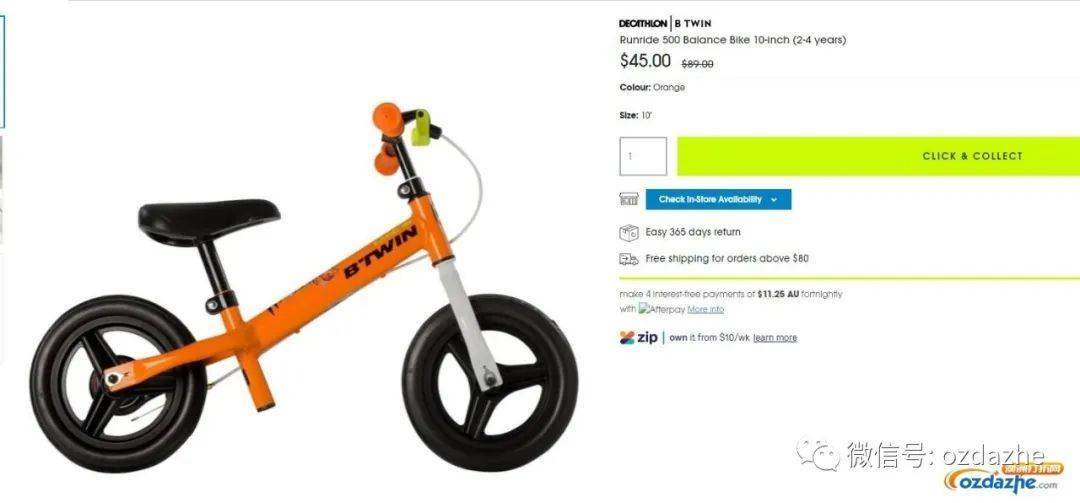Click the Afterpay logo image

(661, 309)
